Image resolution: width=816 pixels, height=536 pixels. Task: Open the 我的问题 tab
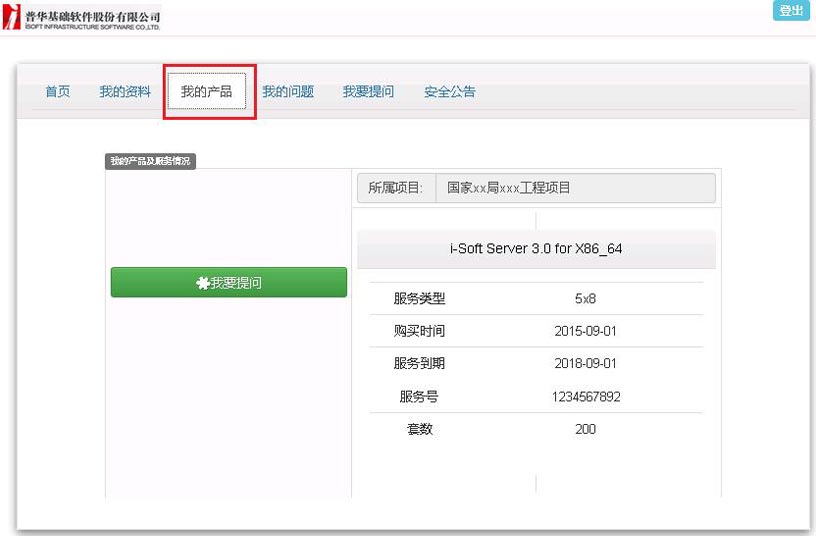point(288,92)
